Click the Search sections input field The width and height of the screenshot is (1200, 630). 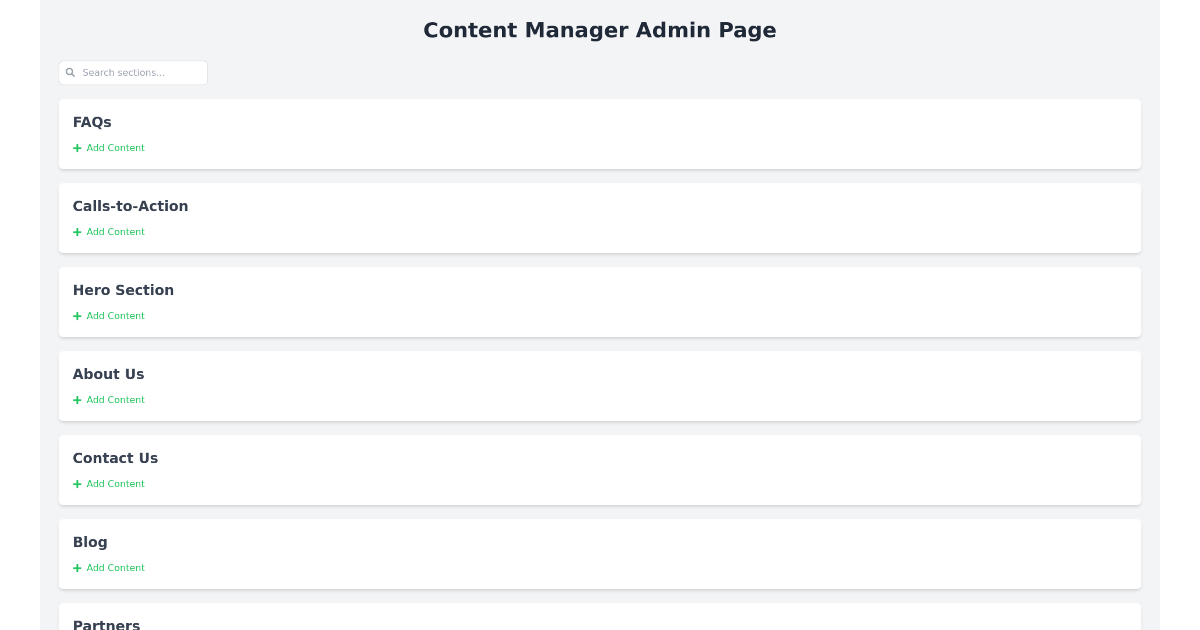[x=140, y=72]
